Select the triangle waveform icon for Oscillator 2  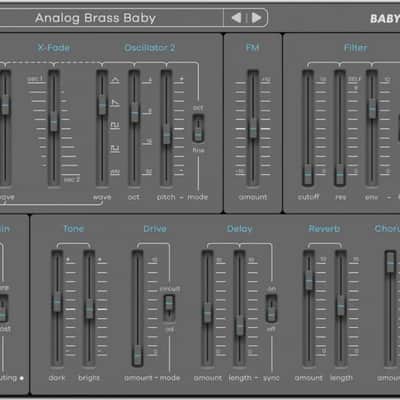coord(115,80)
